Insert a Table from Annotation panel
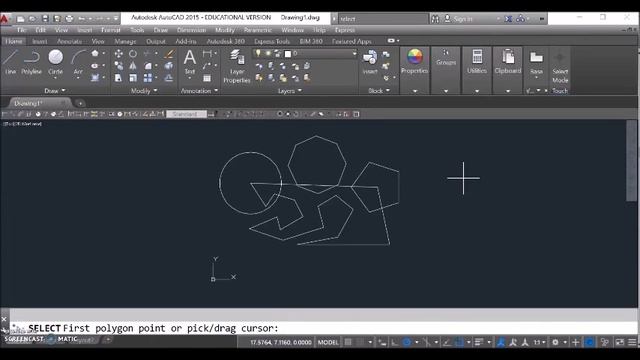Image resolution: width=640 pixels, height=360 pixels. point(207,78)
